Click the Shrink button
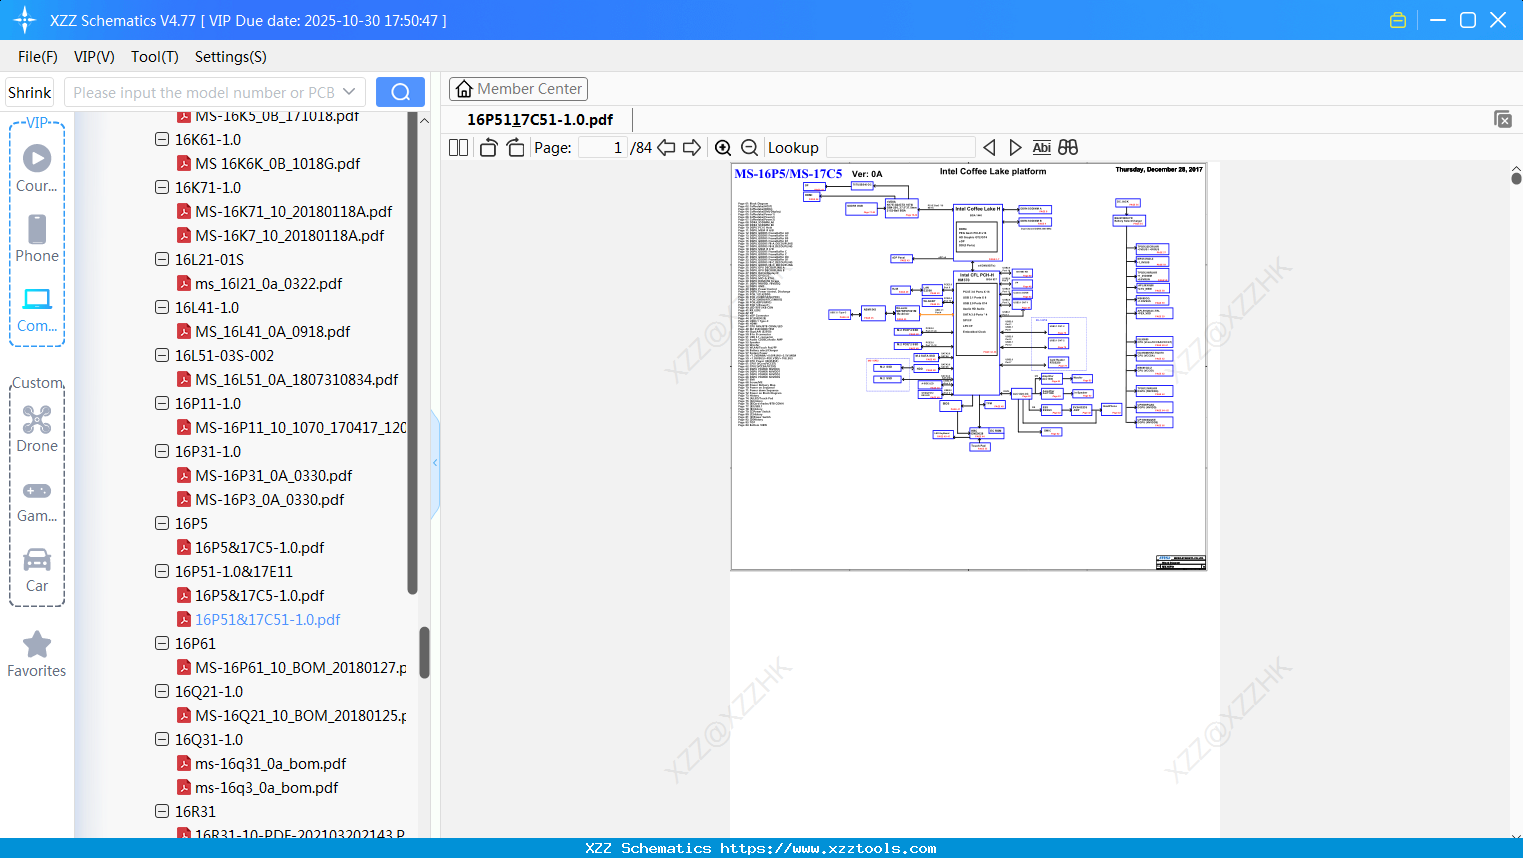 coord(30,92)
